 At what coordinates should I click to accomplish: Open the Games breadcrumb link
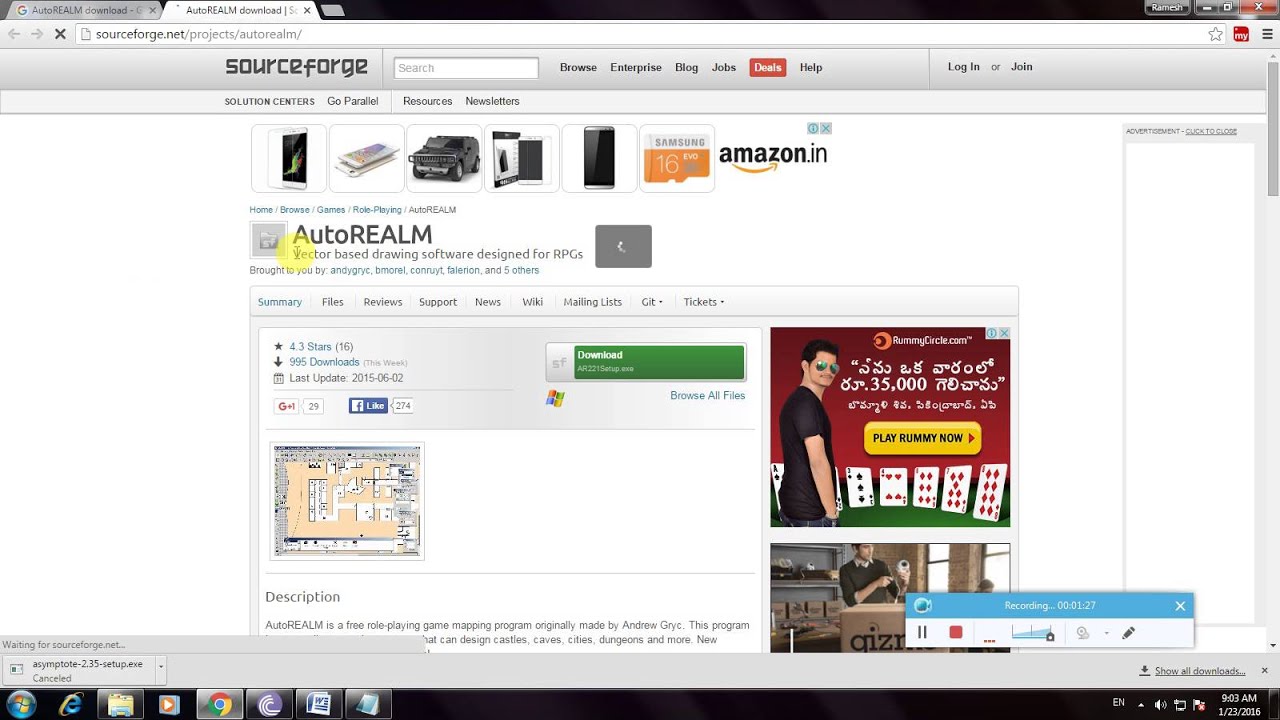pyautogui.click(x=331, y=210)
